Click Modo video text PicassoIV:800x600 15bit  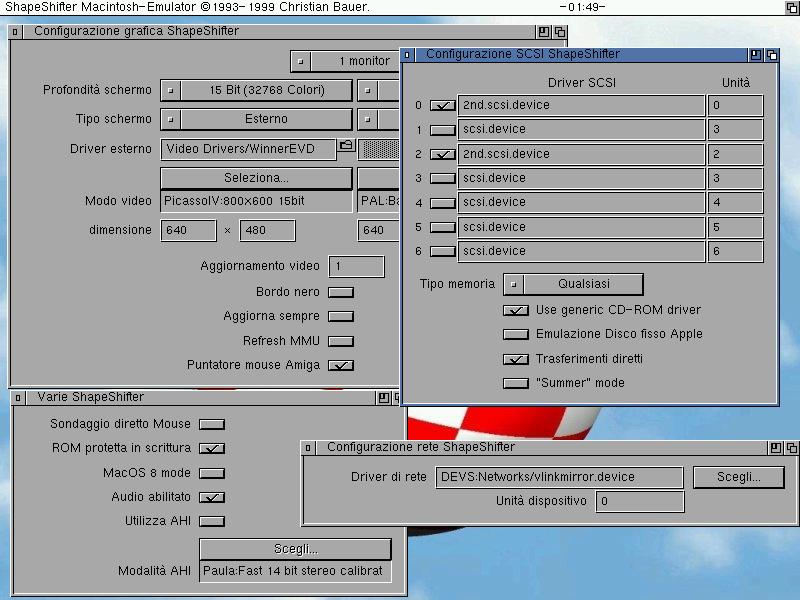pos(234,201)
